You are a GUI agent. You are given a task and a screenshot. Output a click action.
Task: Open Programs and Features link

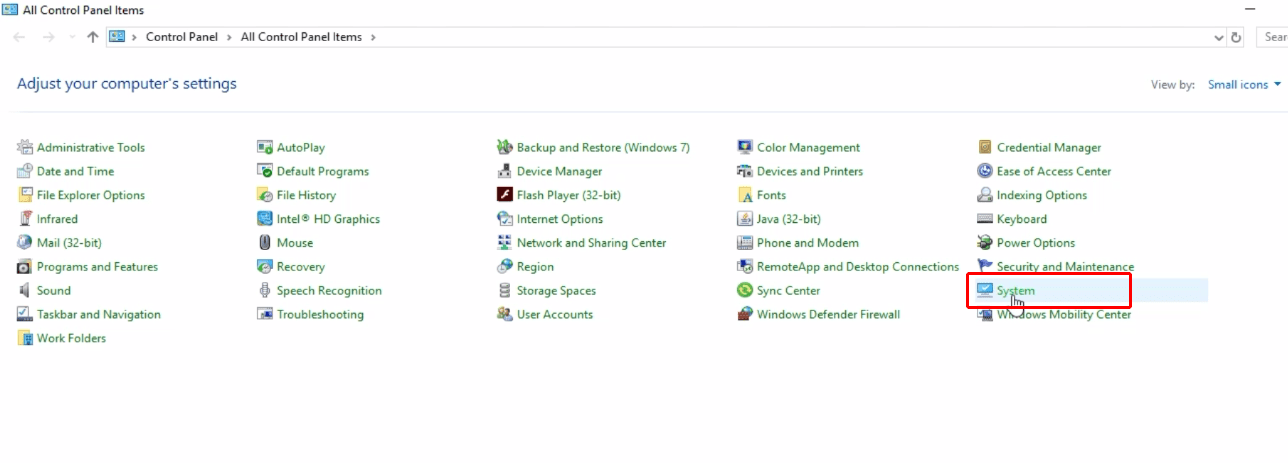click(97, 267)
